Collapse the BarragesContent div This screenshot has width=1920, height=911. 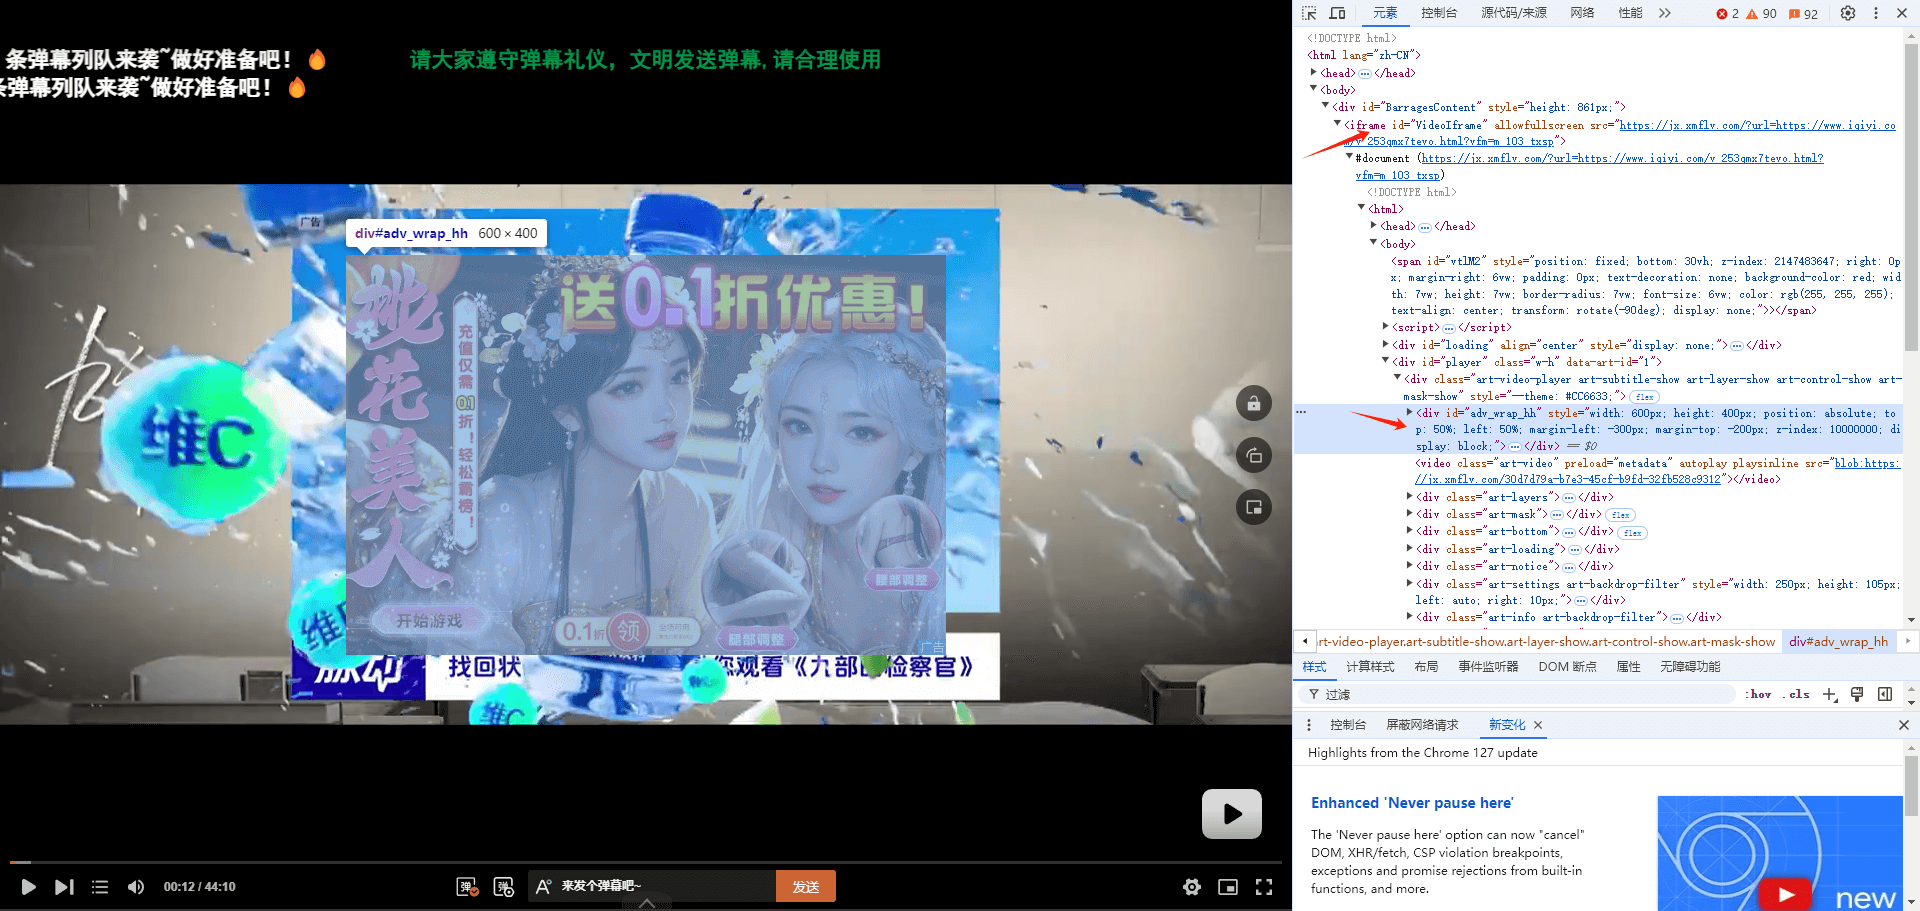tap(1326, 106)
